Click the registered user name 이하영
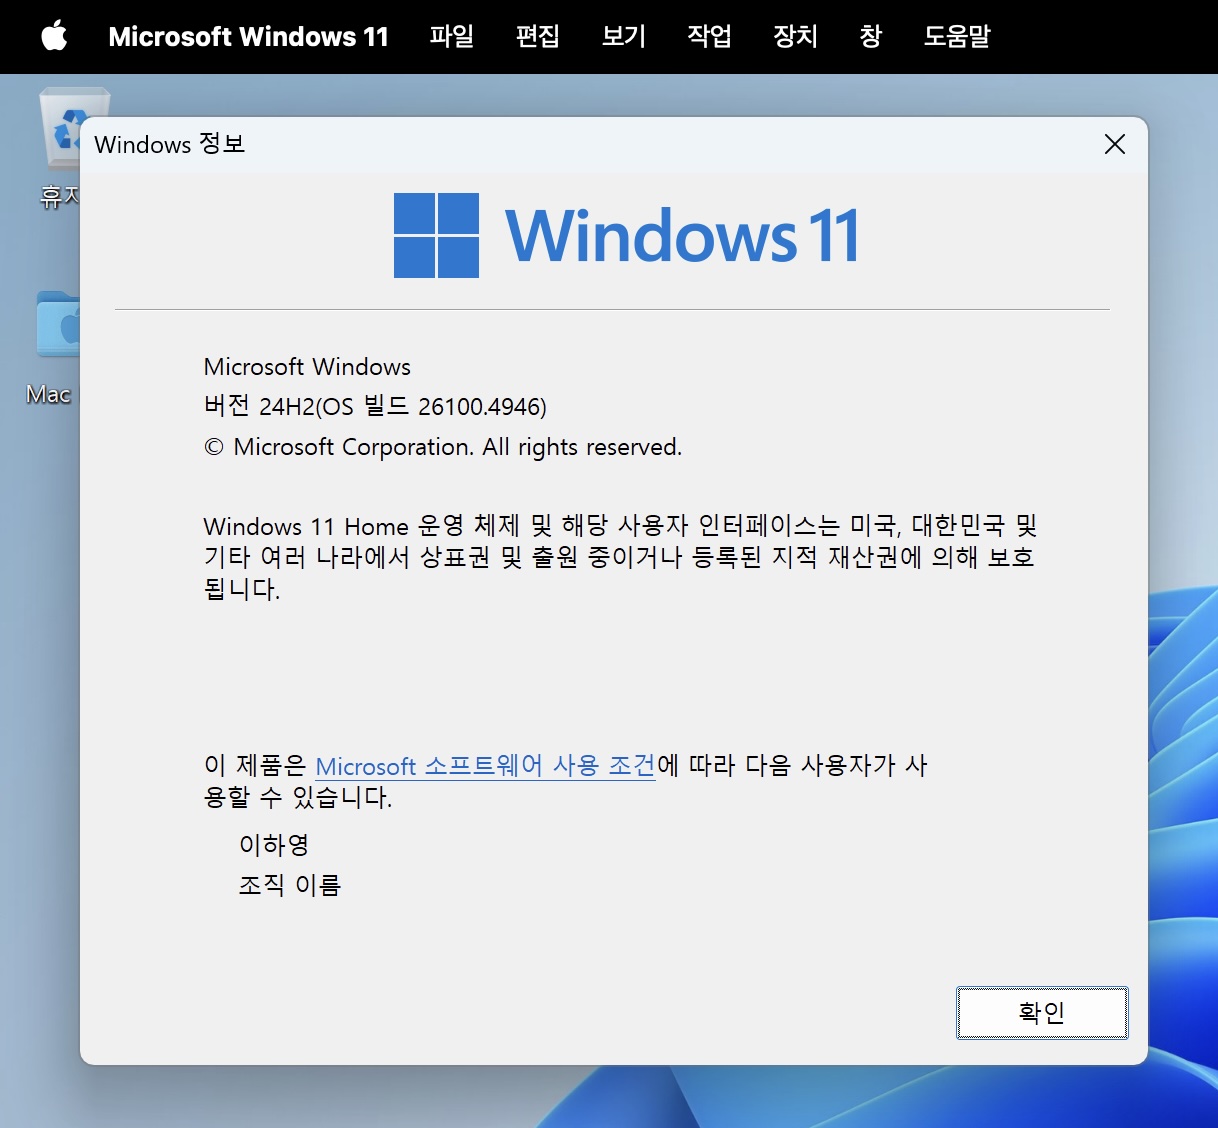1218x1128 pixels. [274, 845]
